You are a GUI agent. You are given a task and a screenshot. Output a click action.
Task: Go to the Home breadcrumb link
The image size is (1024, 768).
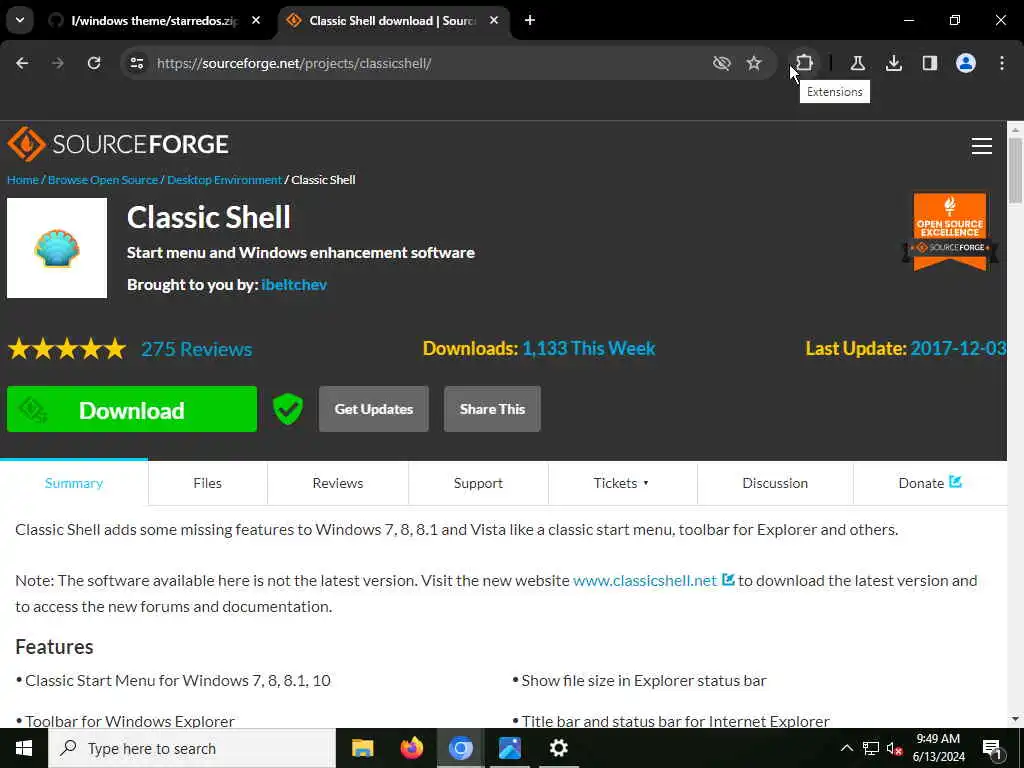[23, 180]
